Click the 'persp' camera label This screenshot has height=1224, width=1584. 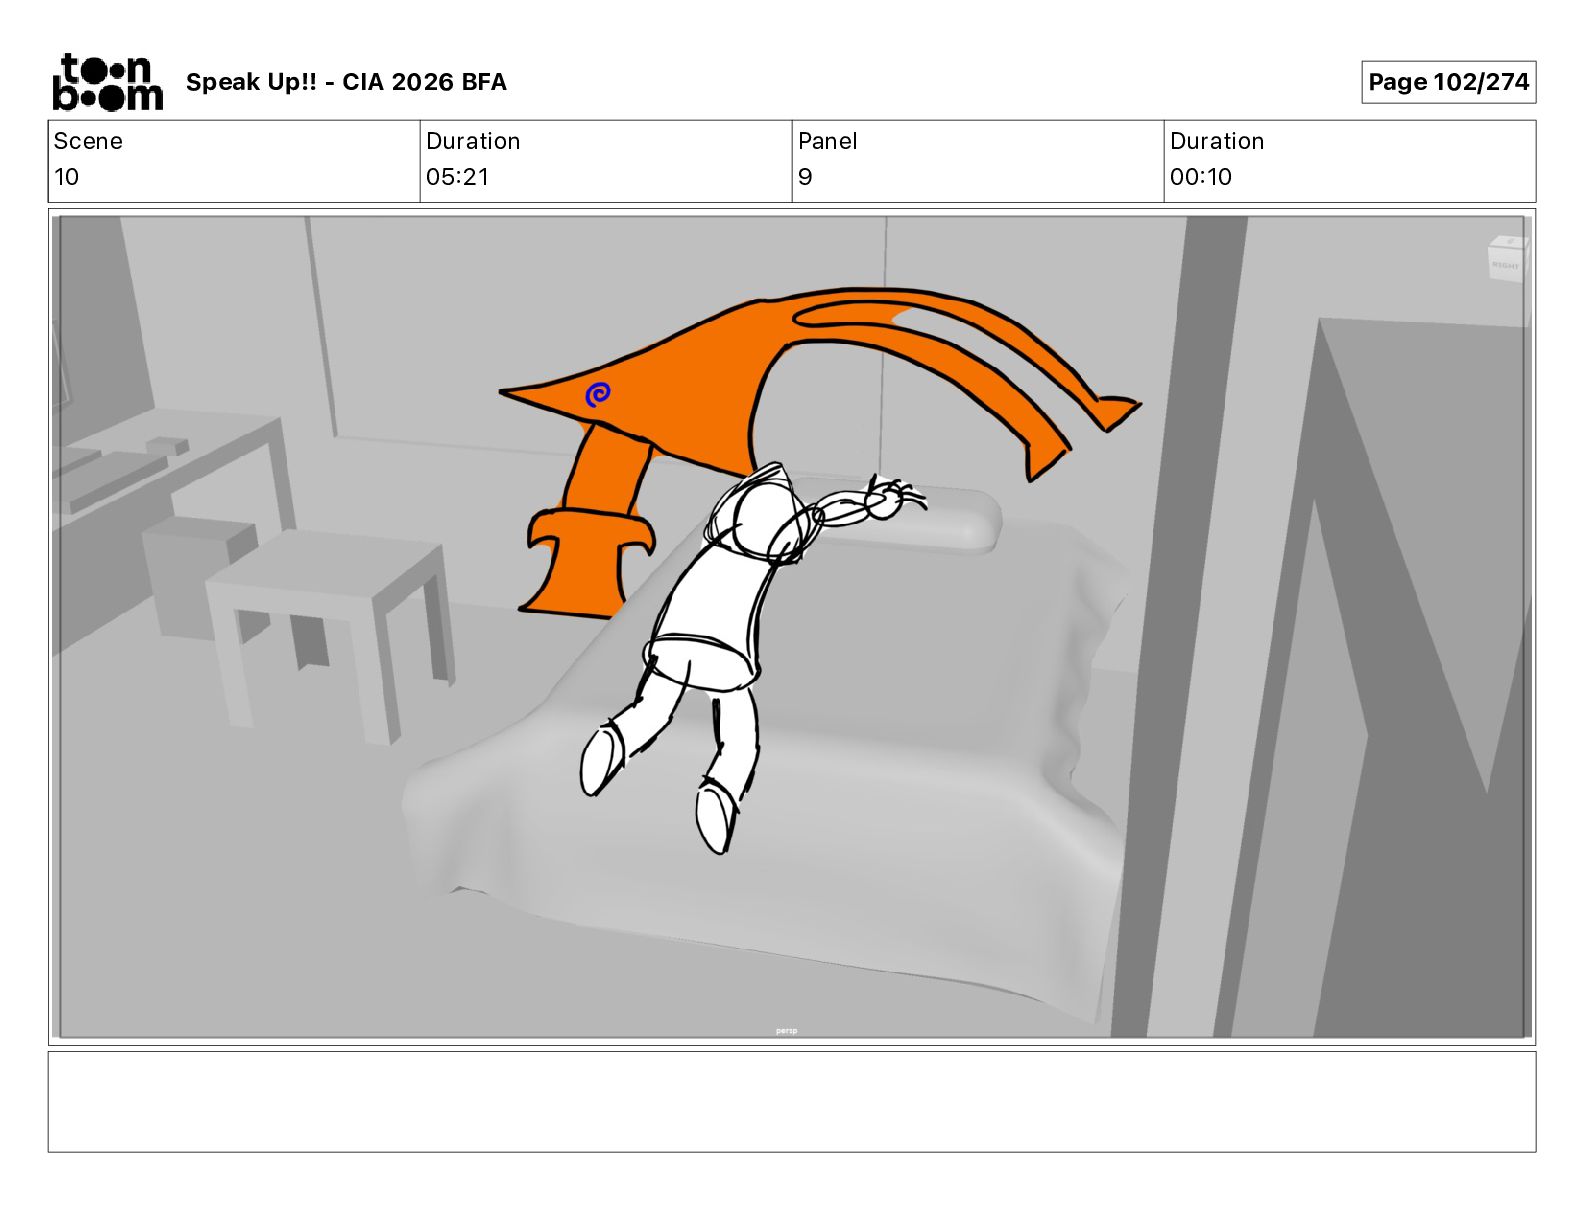pos(787,1031)
